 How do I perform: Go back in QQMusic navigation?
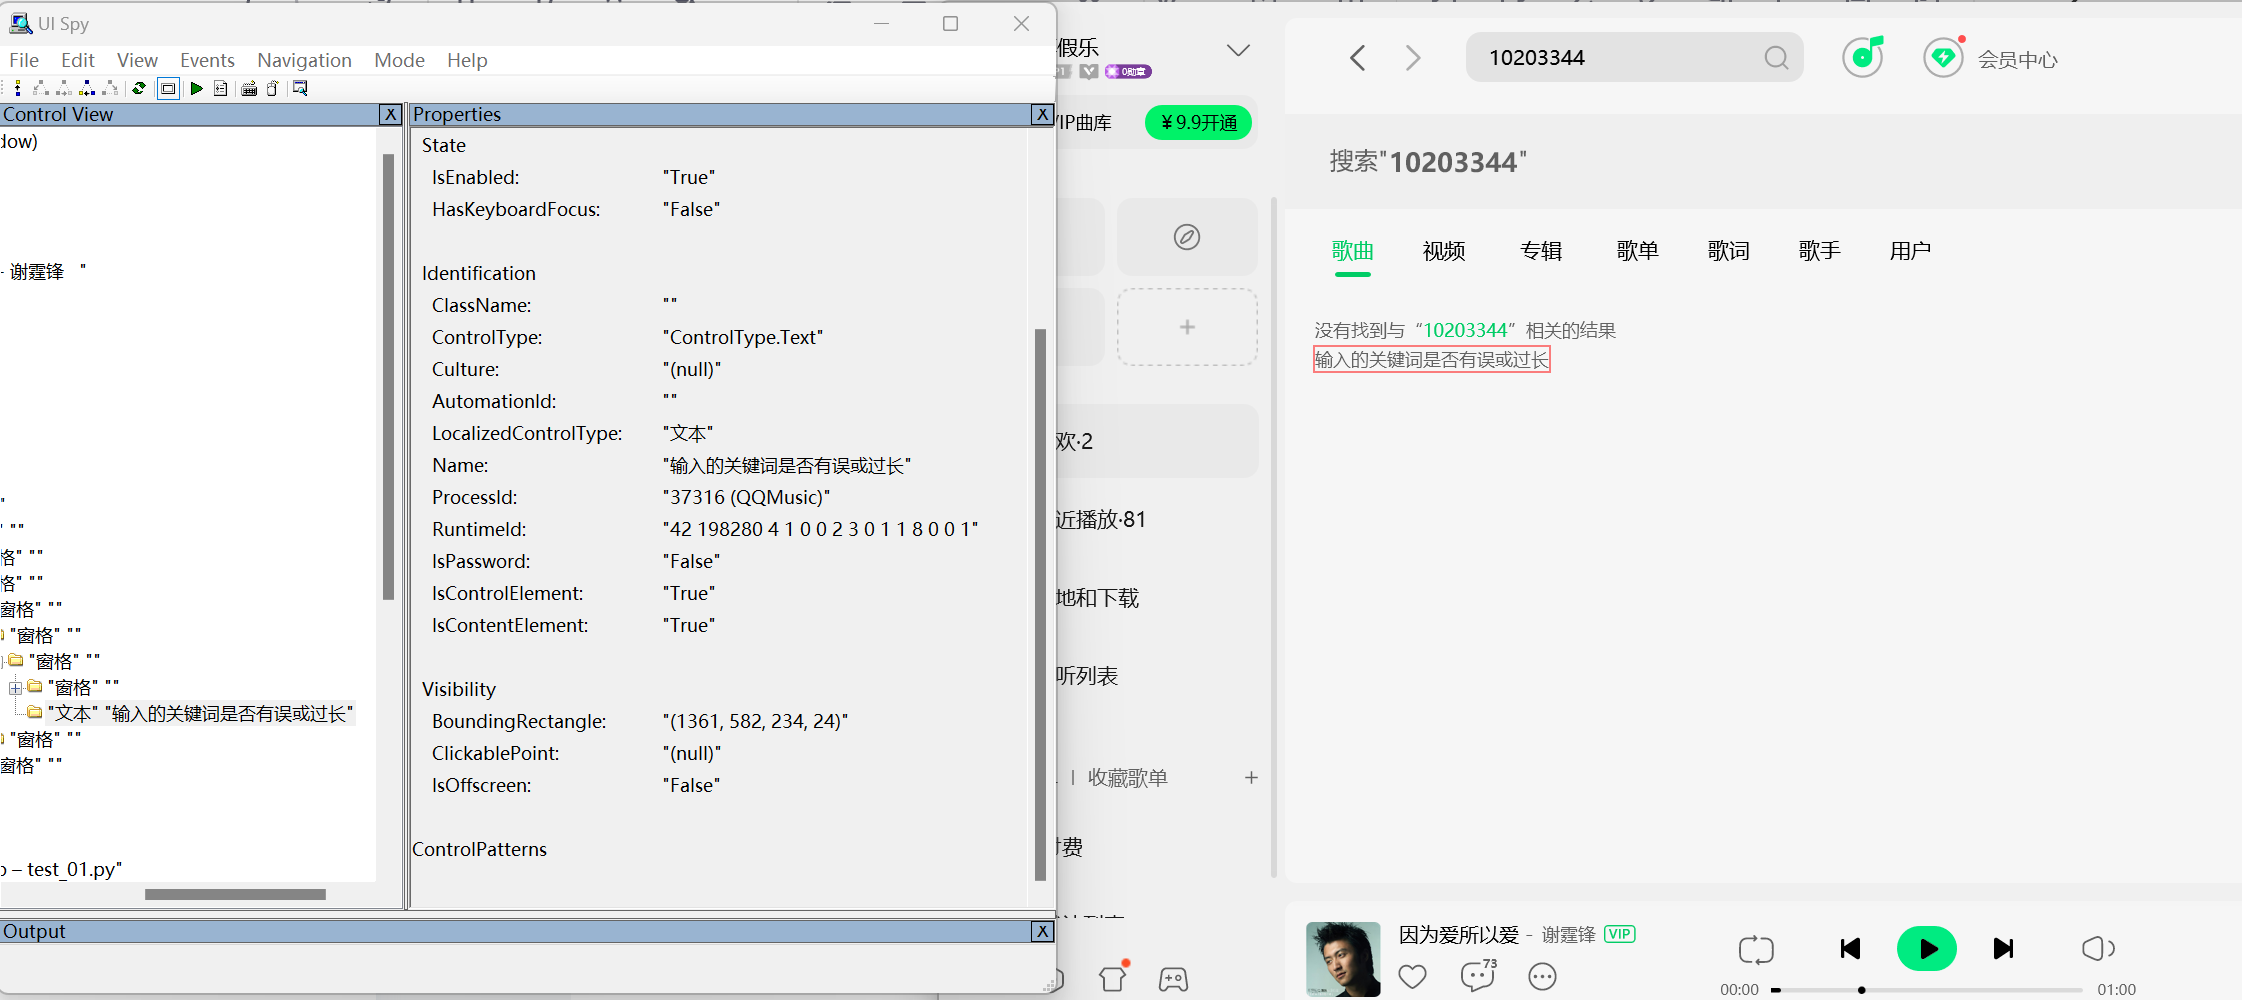(1357, 58)
